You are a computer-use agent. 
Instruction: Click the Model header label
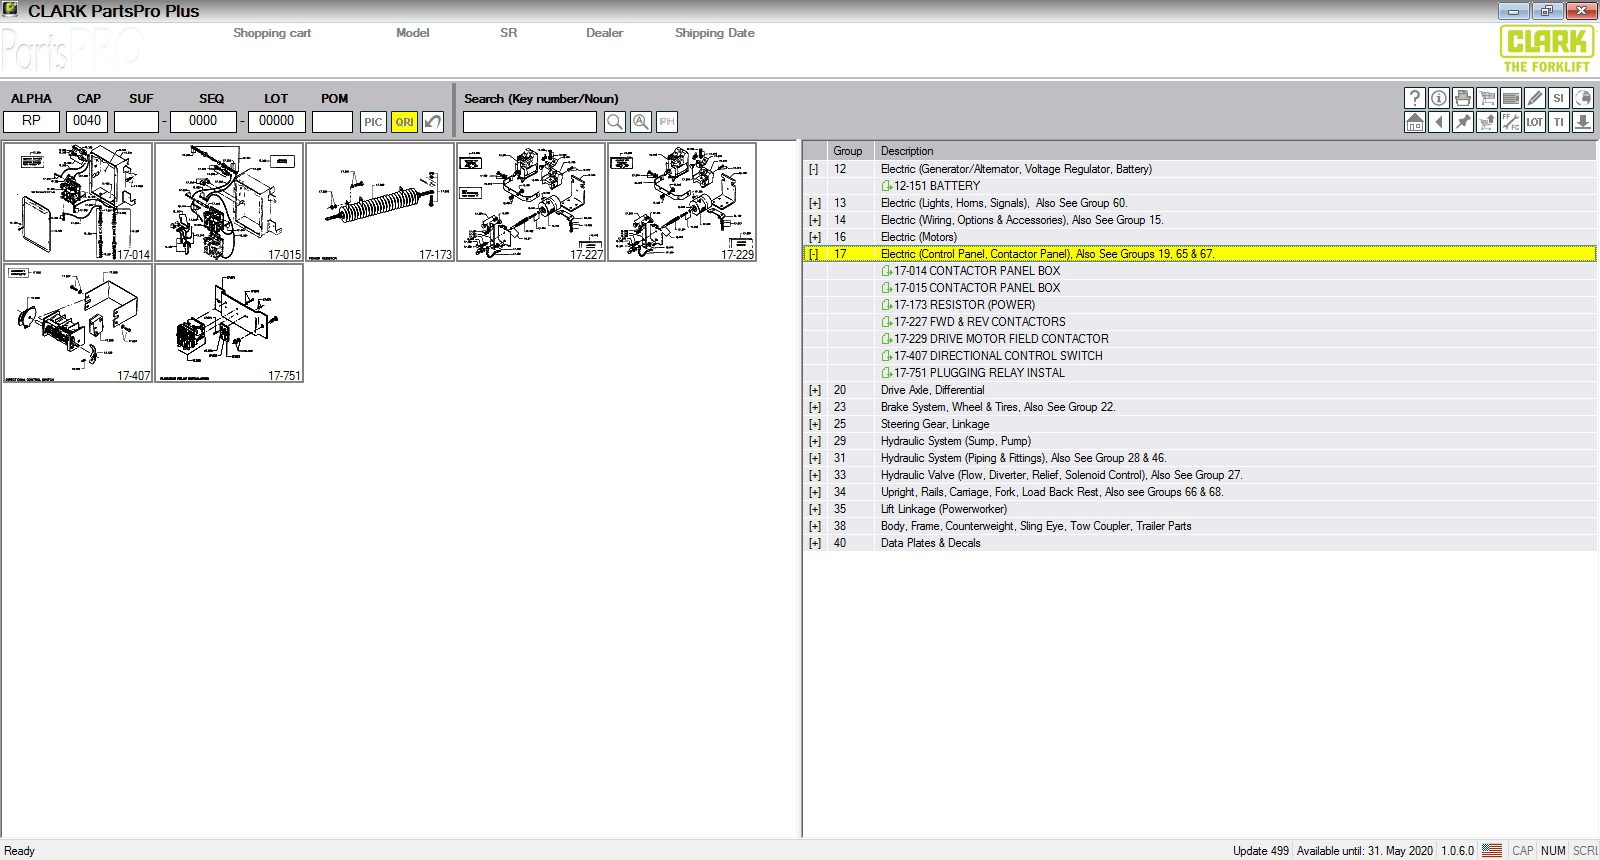[x=412, y=33]
